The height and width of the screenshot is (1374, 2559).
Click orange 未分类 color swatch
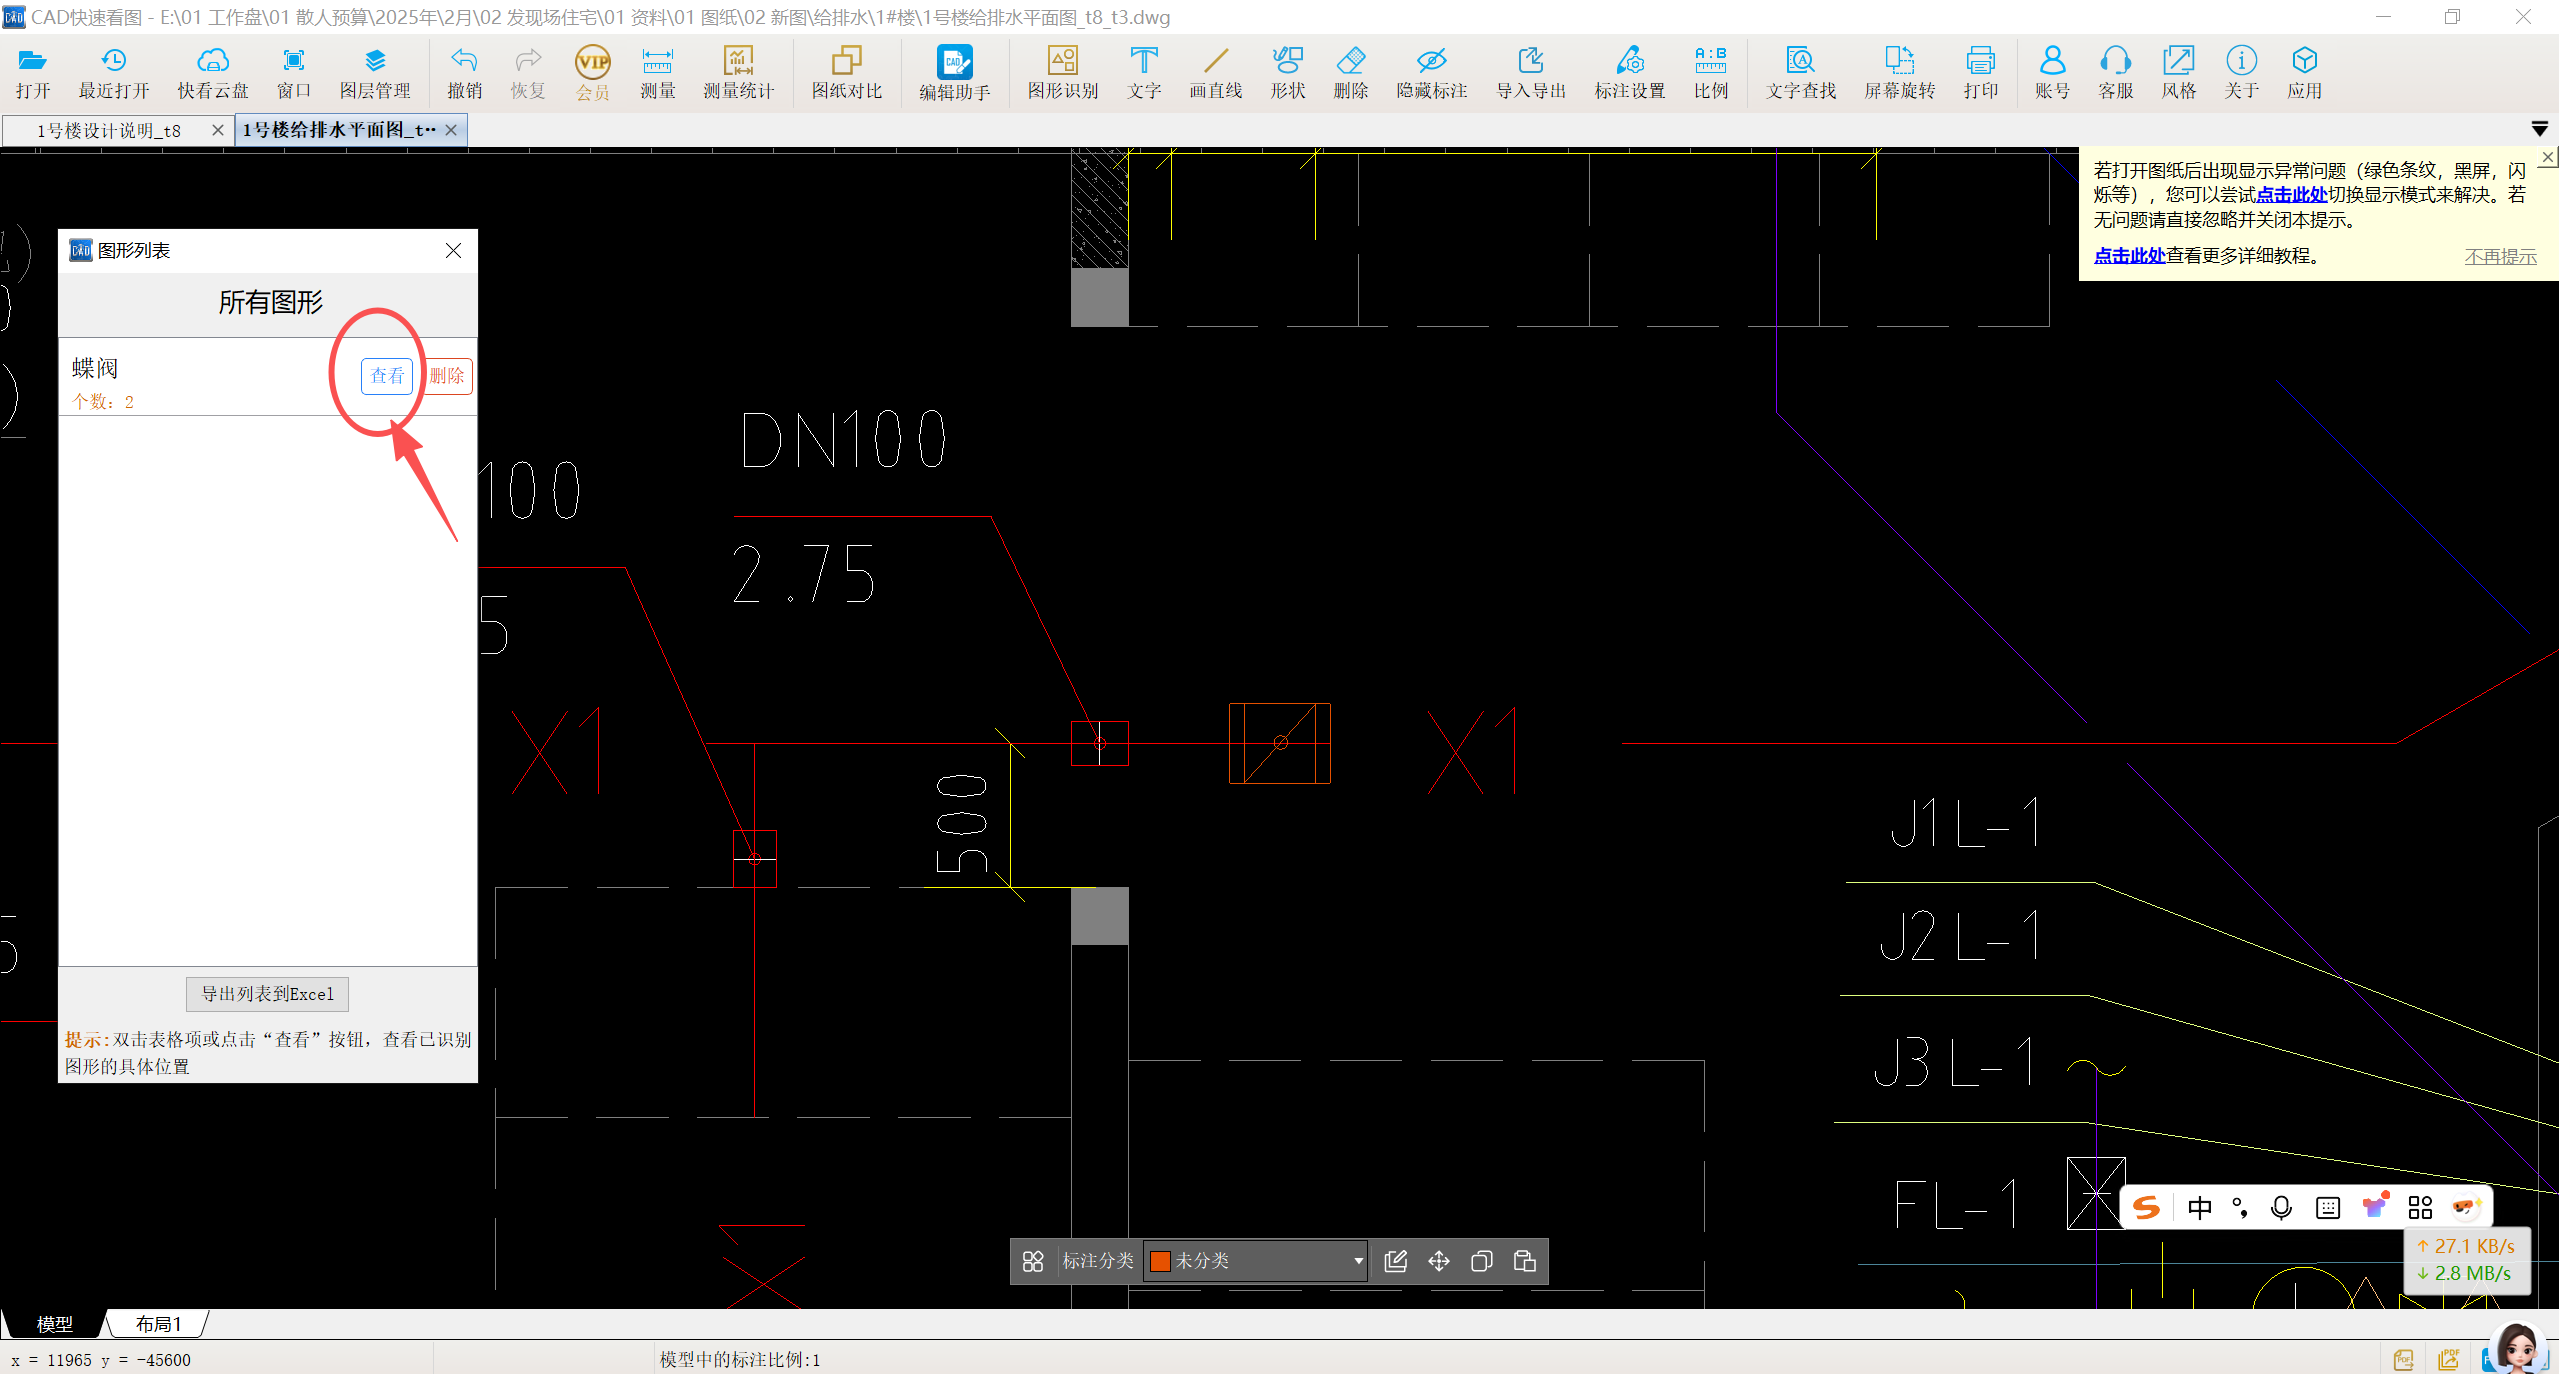(x=1160, y=1261)
